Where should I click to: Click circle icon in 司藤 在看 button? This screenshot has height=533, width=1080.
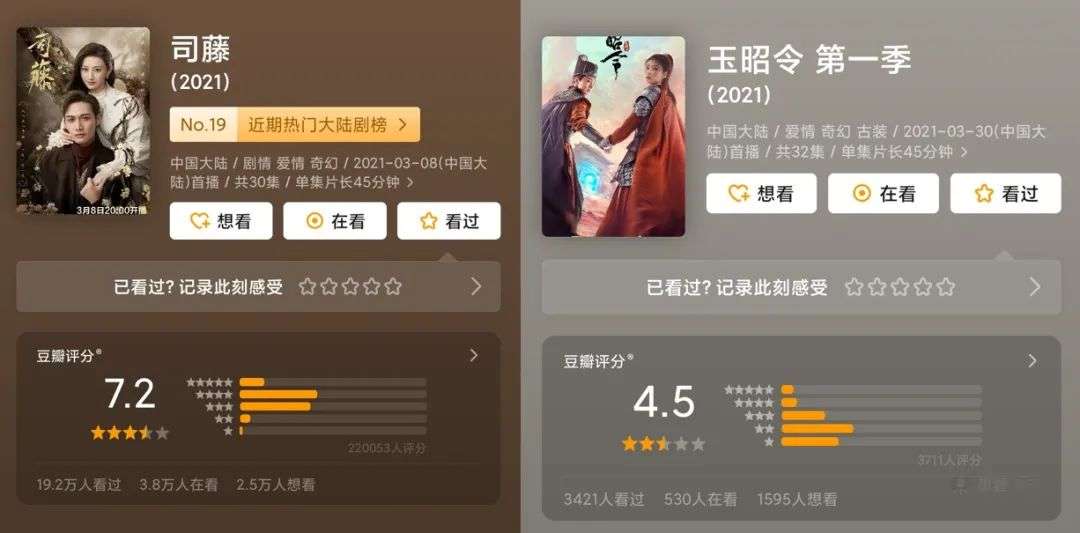click(314, 221)
